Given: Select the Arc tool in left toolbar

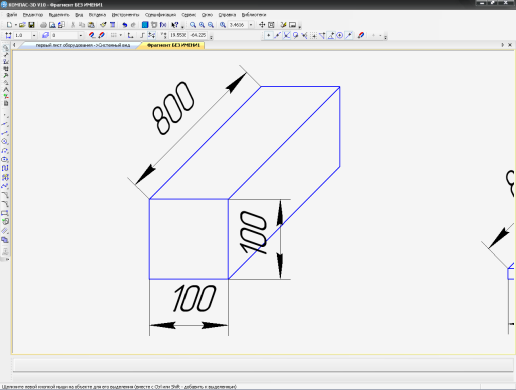Looking at the screenshot, I should [5, 151].
